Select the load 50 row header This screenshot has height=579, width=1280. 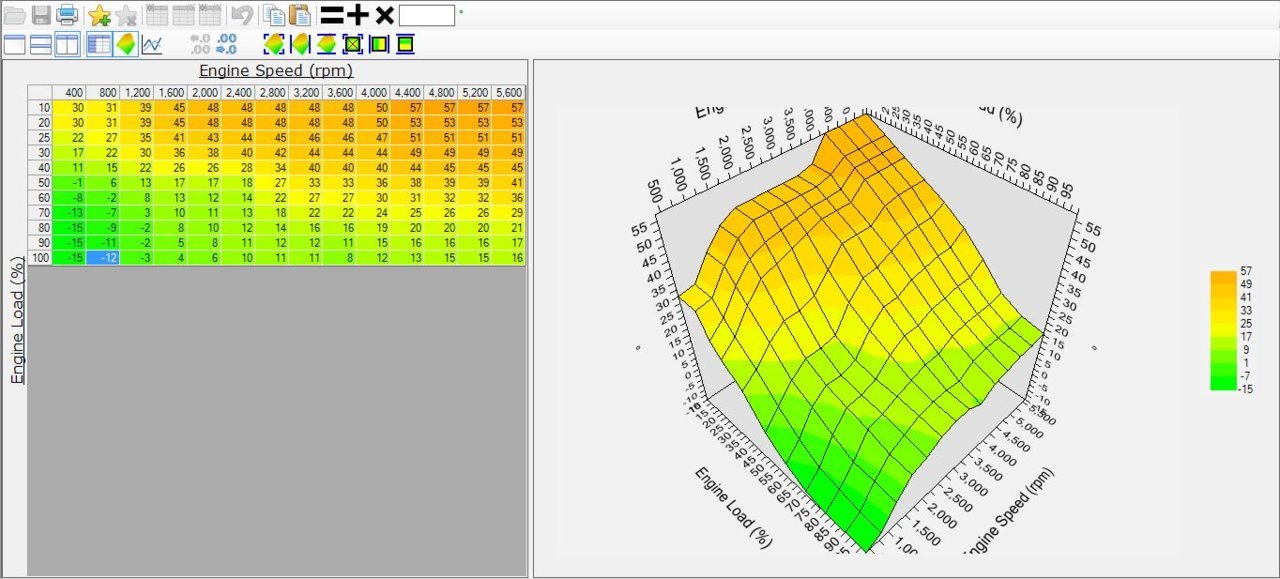tap(40, 182)
